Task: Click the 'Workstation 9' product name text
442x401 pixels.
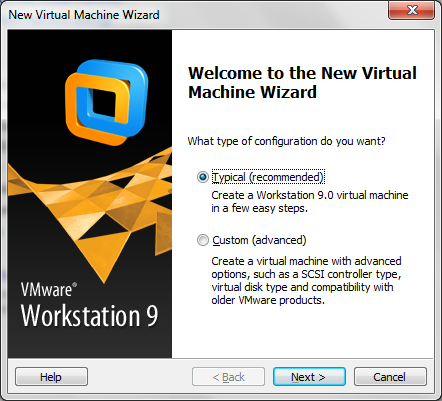Action: pyautogui.click(x=89, y=315)
